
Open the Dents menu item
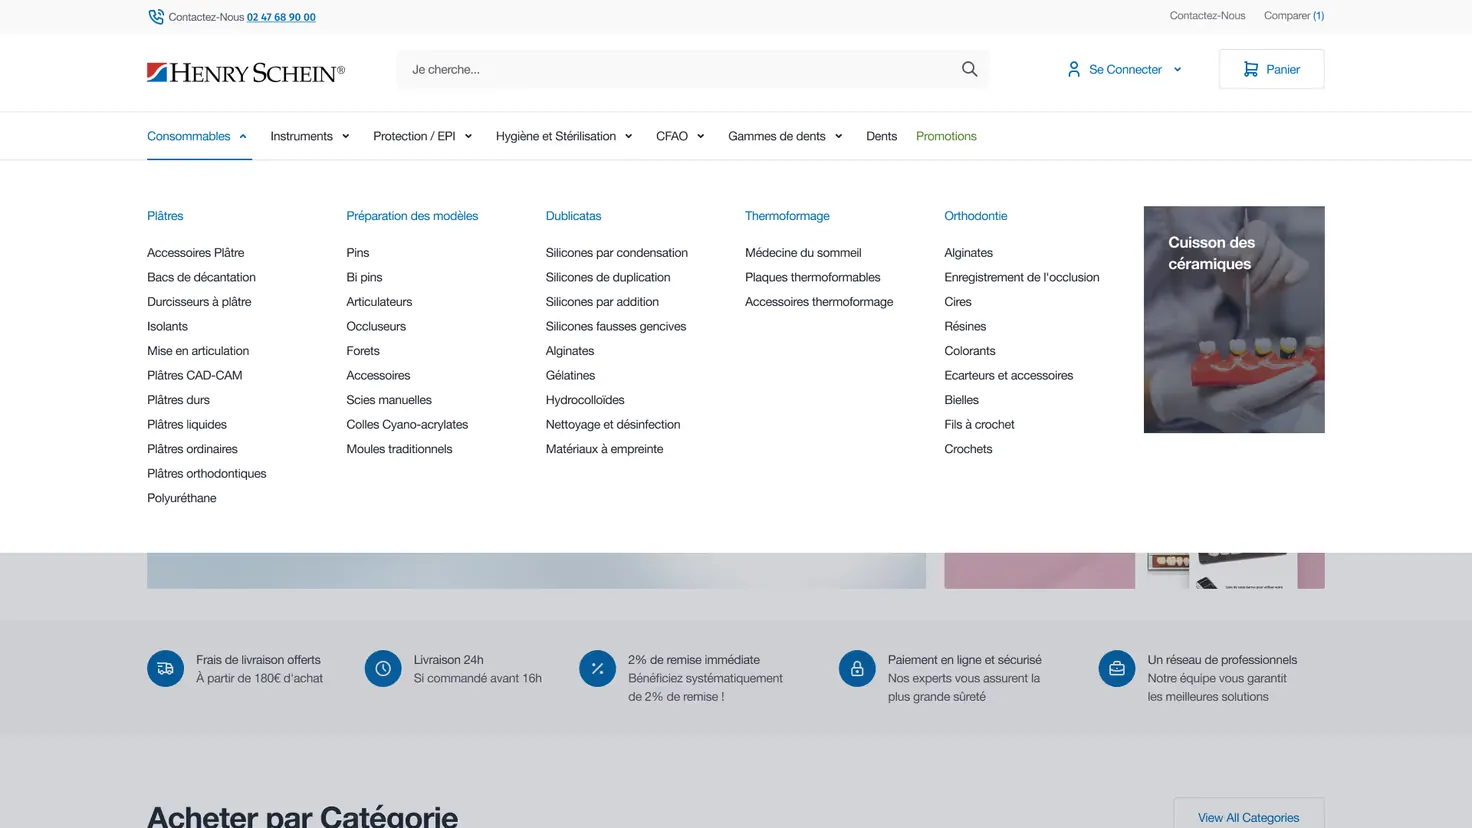(x=881, y=136)
